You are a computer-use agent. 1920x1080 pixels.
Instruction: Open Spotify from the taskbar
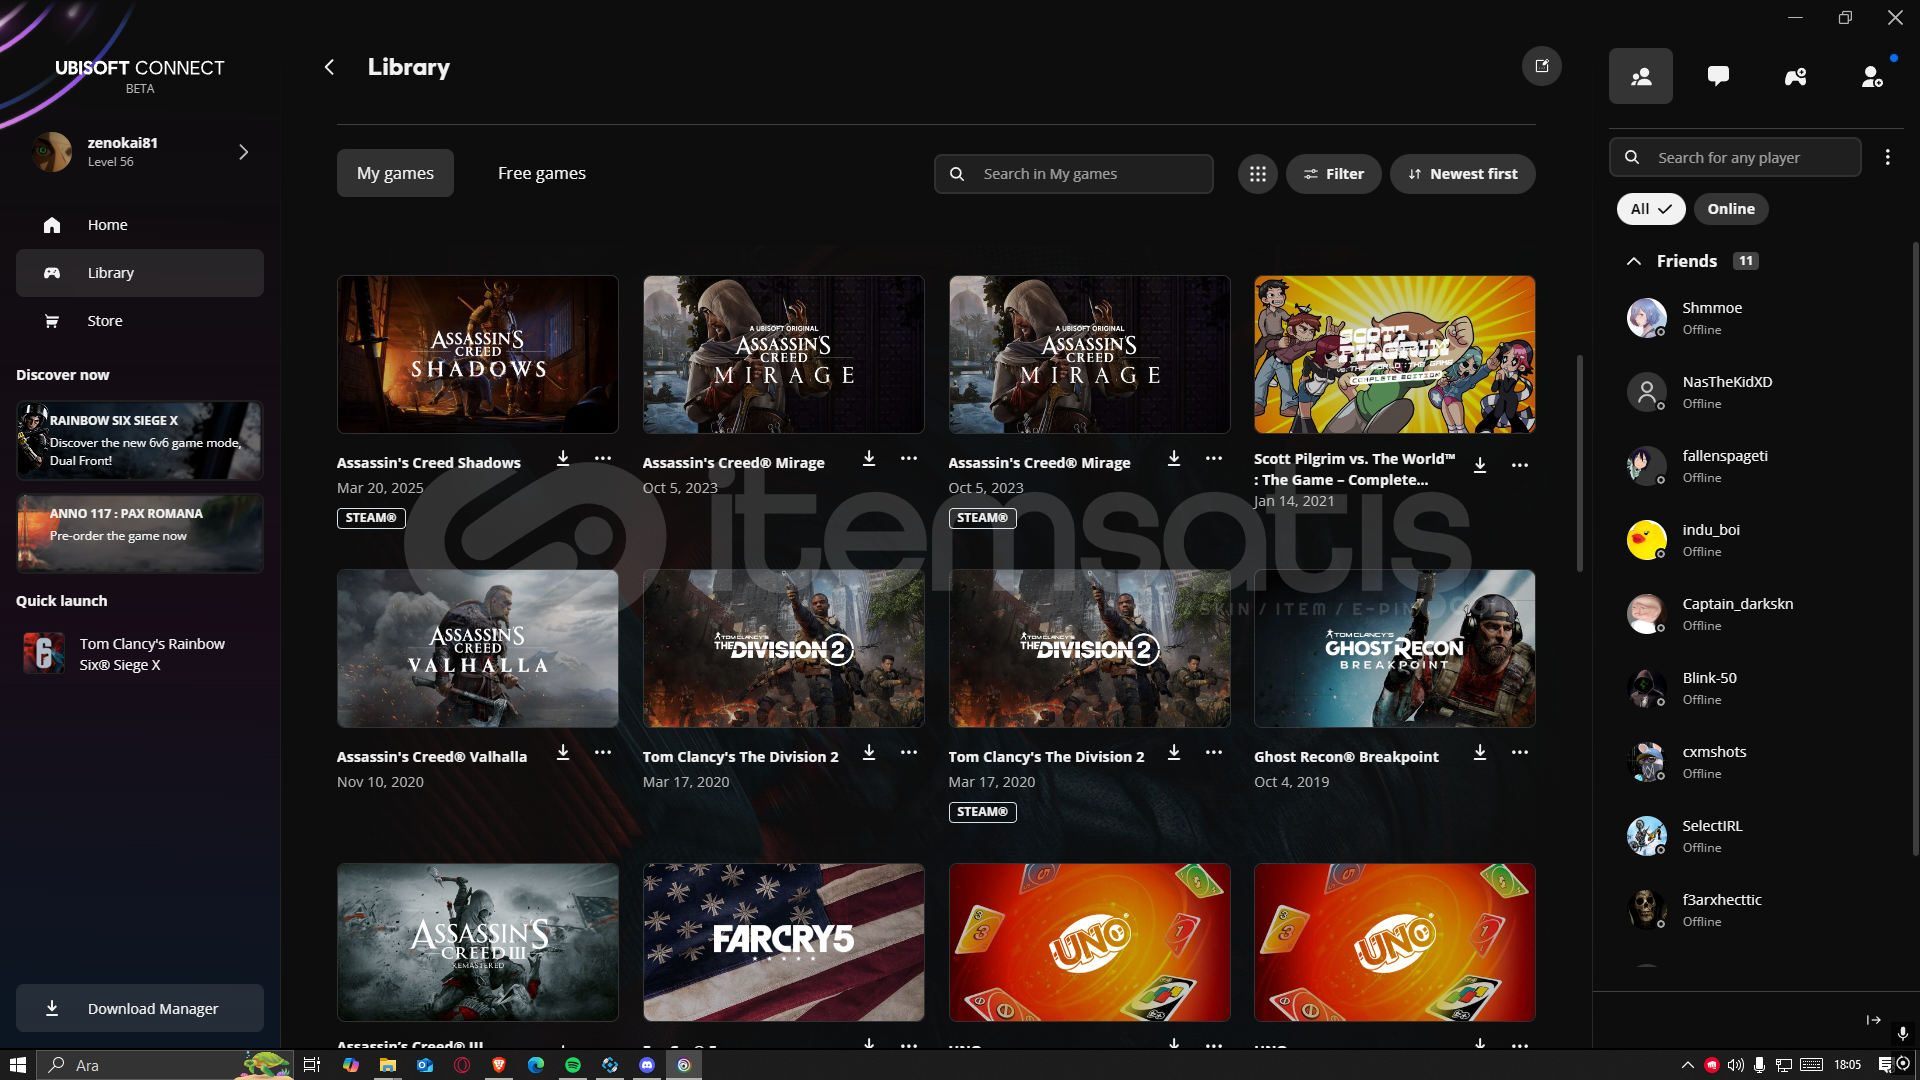coord(573,1065)
